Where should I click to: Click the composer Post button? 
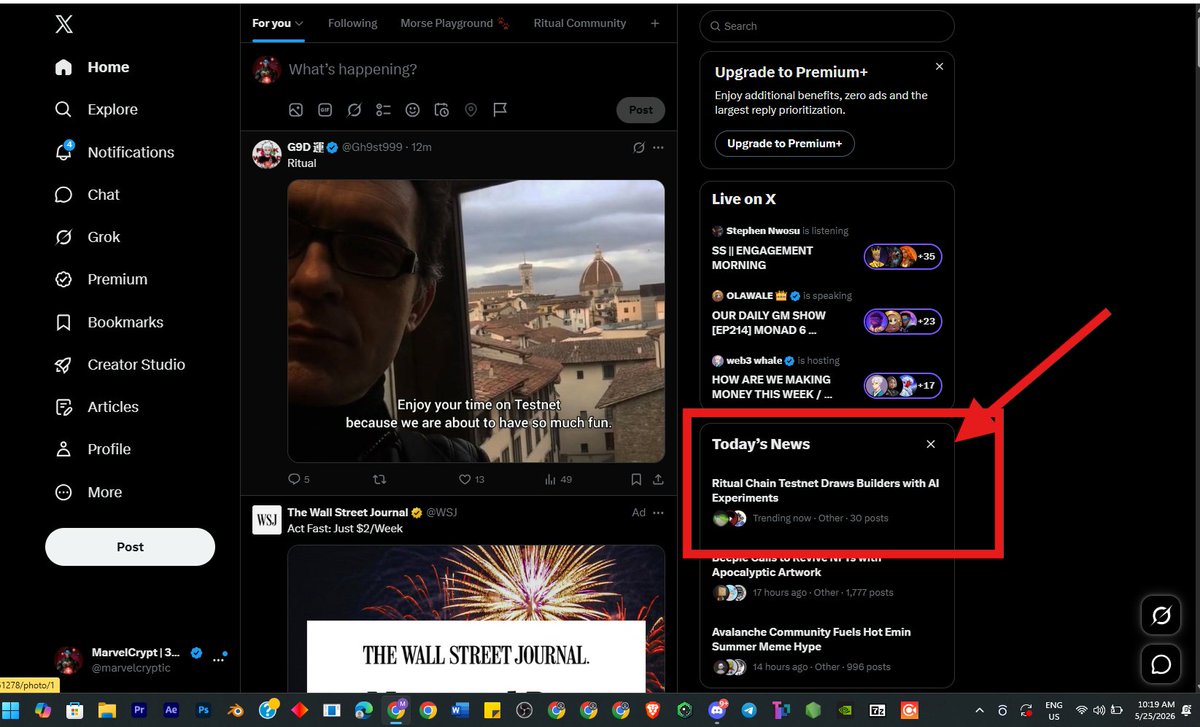click(x=641, y=110)
